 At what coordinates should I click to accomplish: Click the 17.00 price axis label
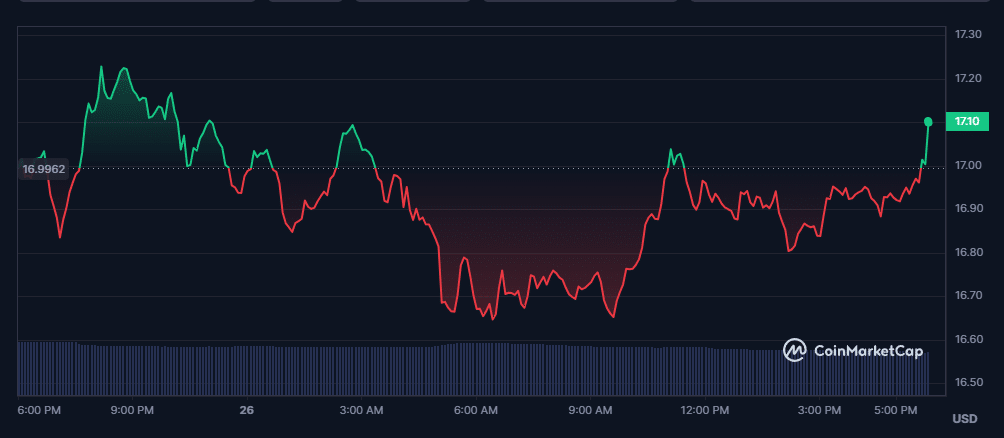(967, 165)
